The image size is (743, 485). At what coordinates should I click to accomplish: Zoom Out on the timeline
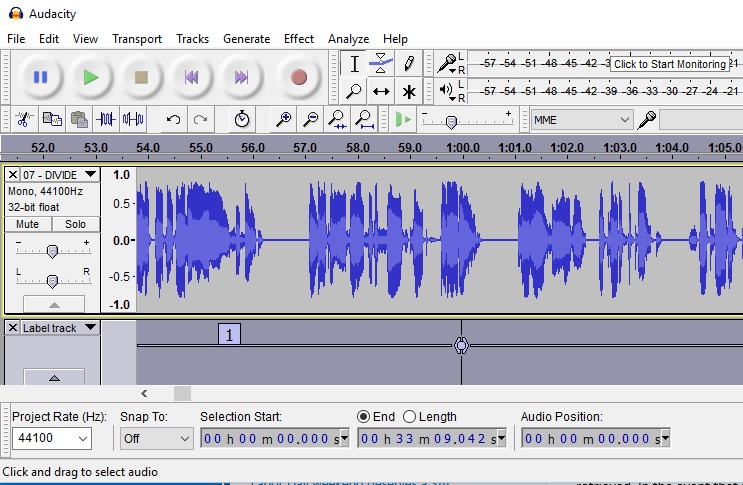click(310, 119)
